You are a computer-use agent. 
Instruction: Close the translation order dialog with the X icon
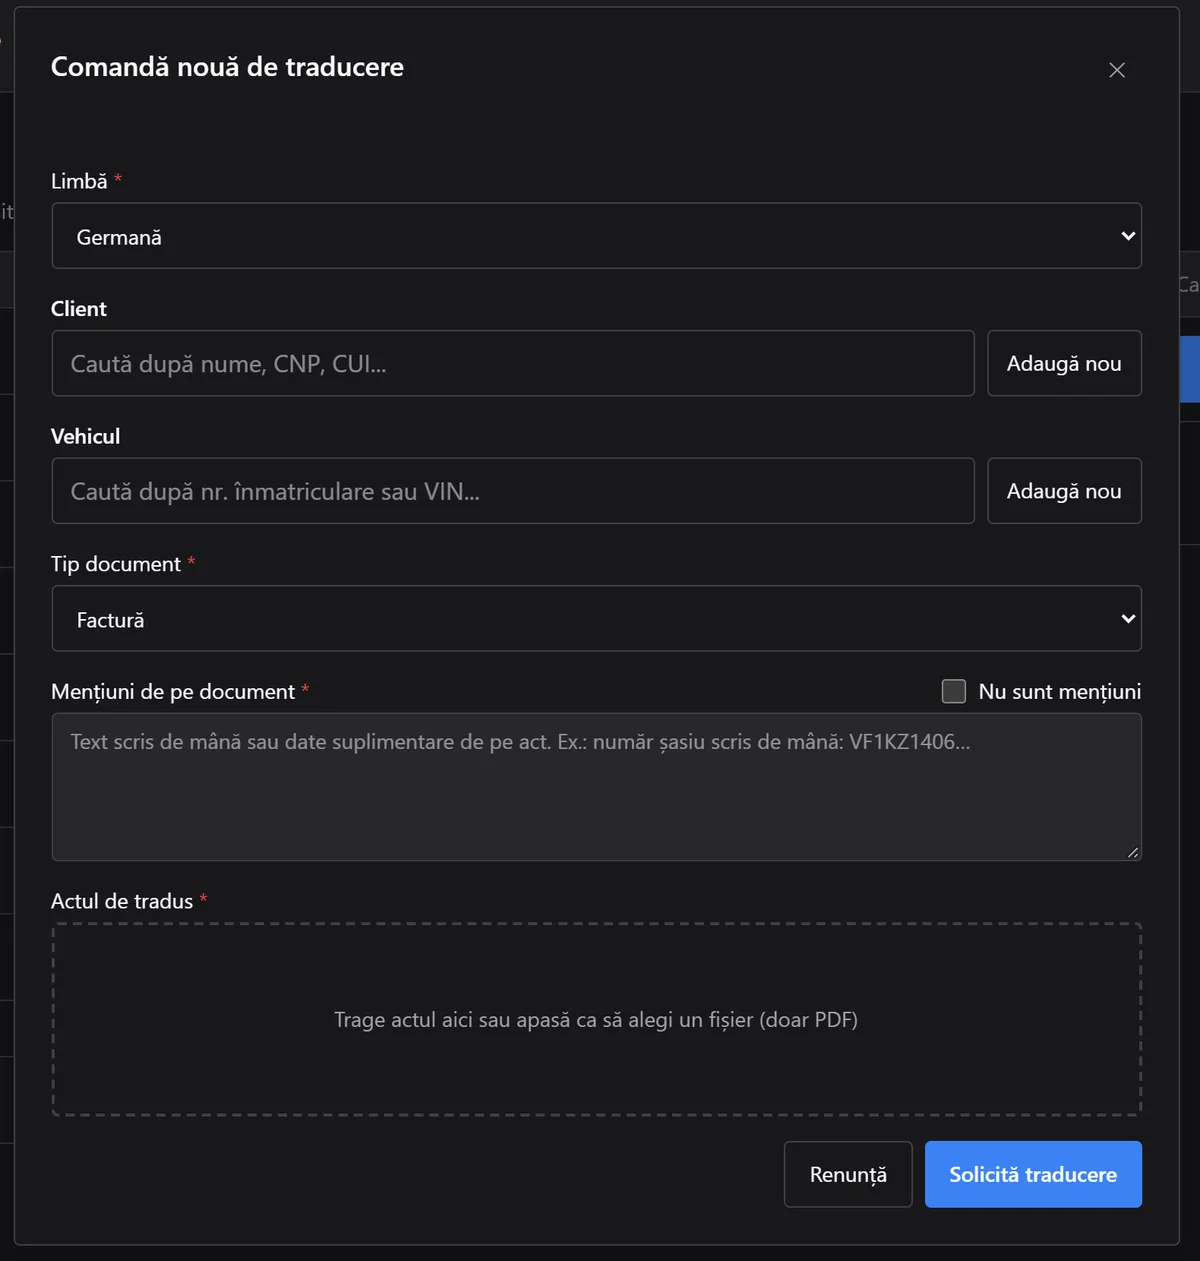[x=1117, y=70]
